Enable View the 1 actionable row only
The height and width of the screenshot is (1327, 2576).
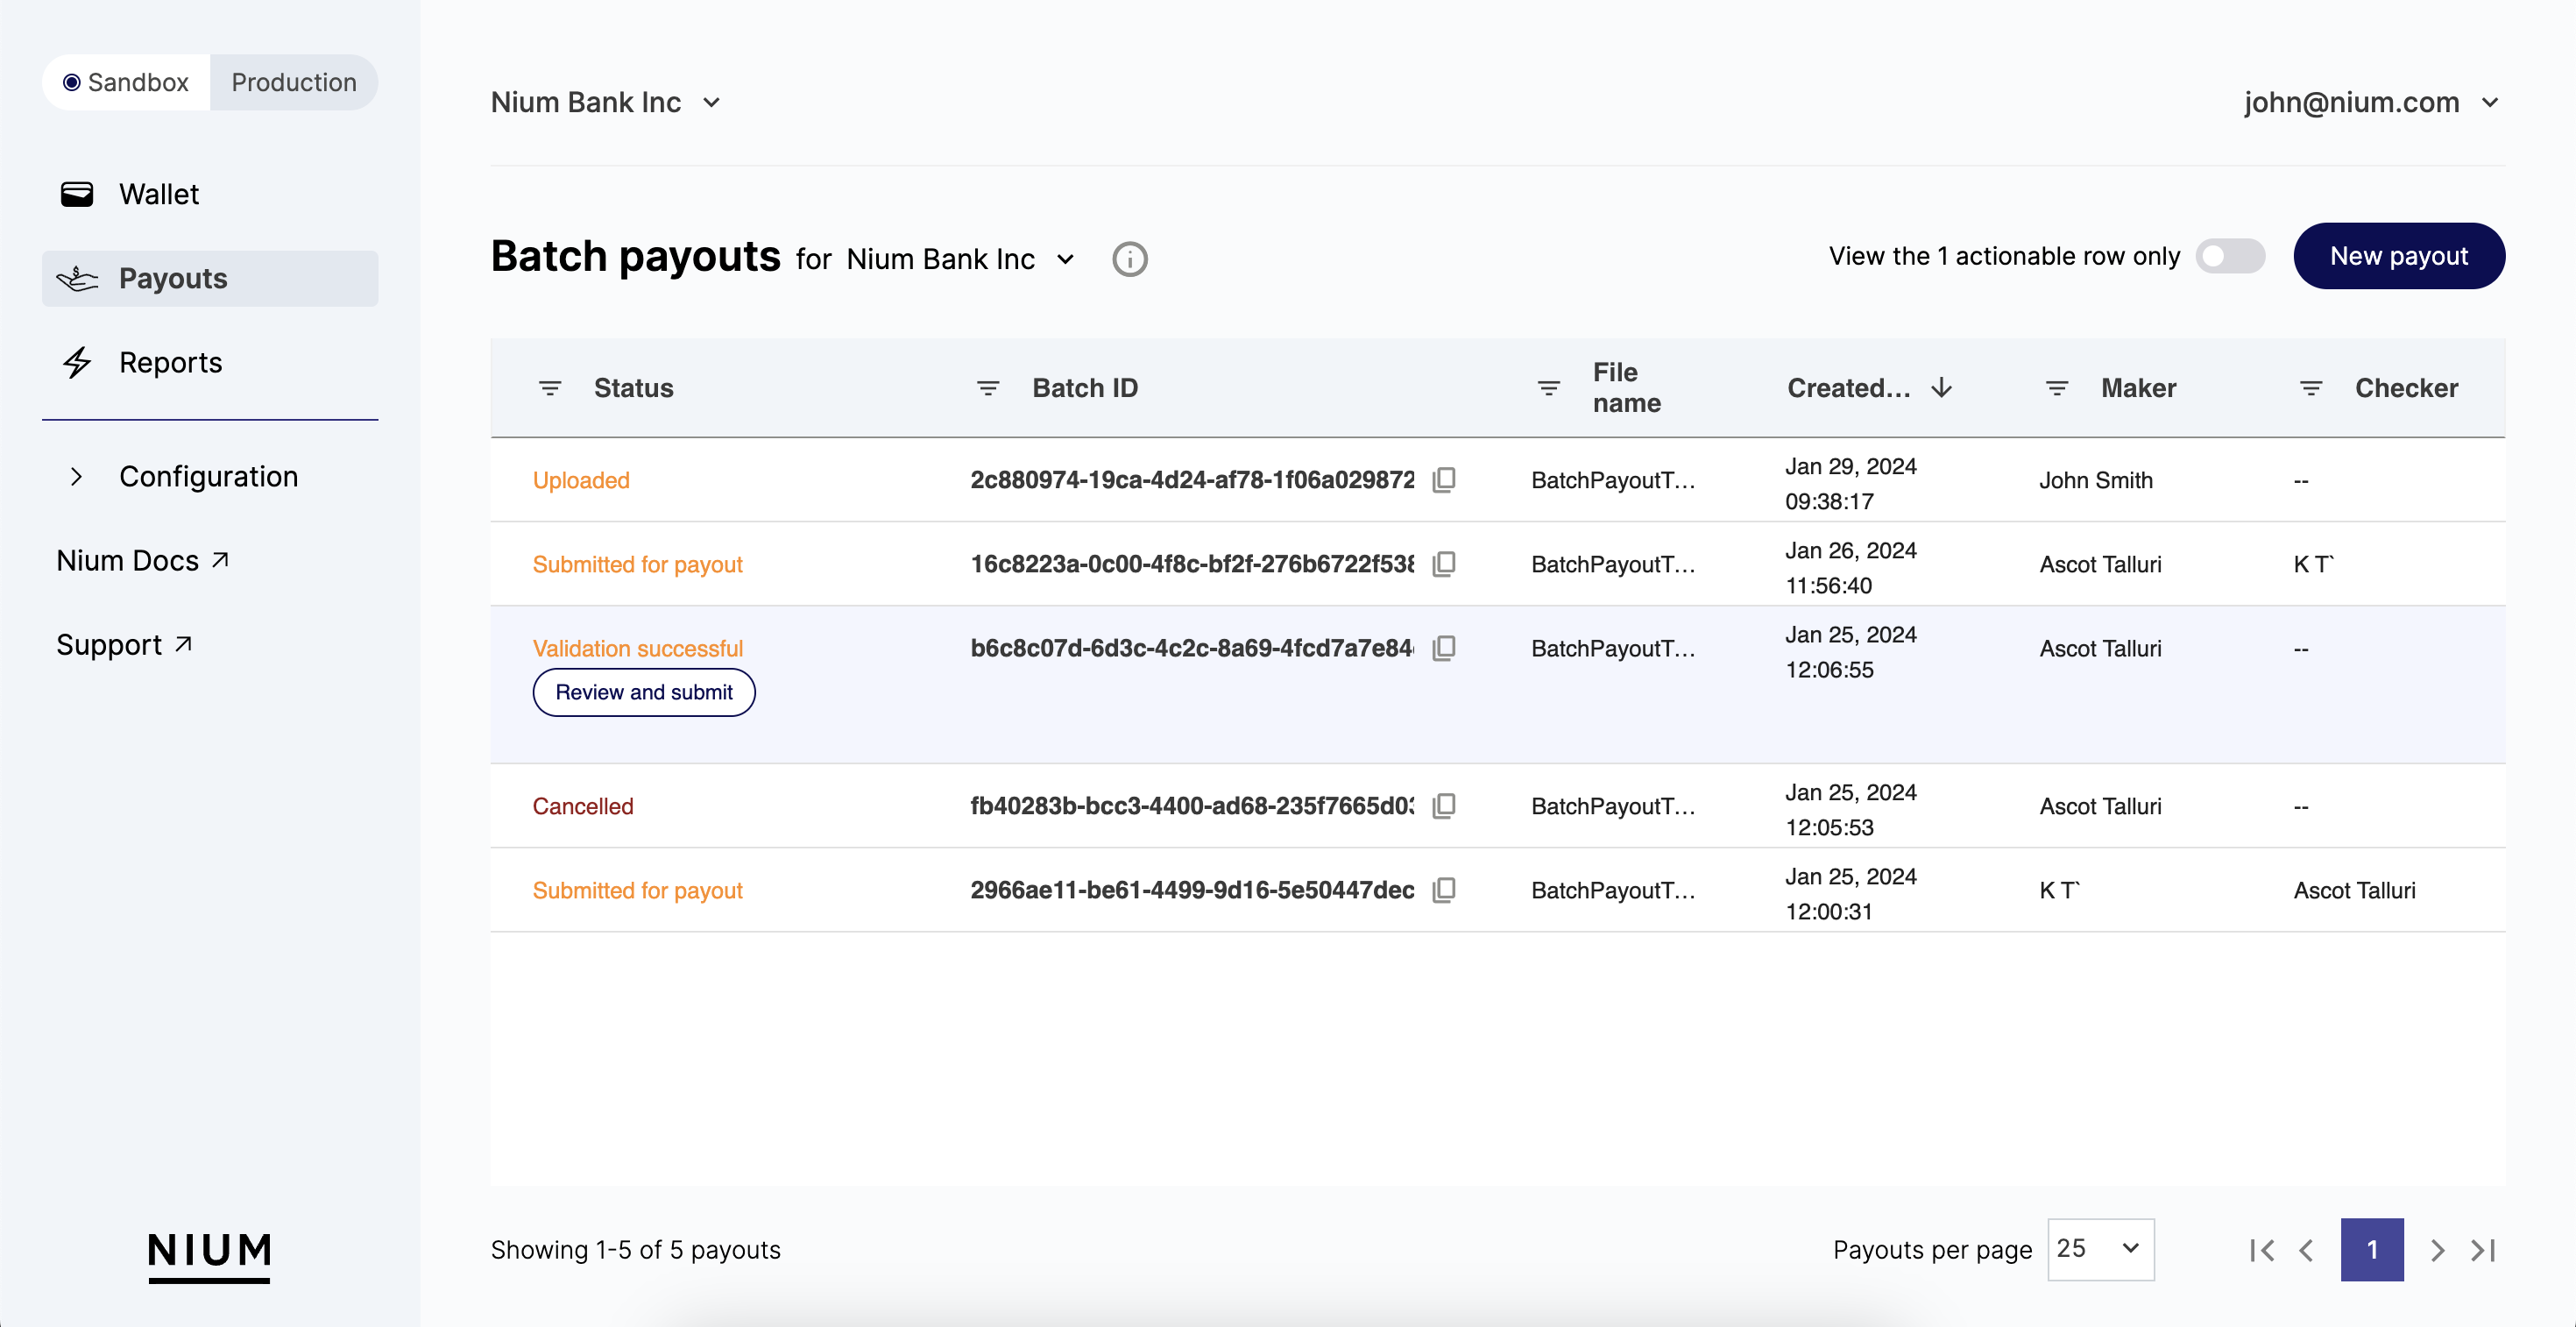[x=2231, y=256]
